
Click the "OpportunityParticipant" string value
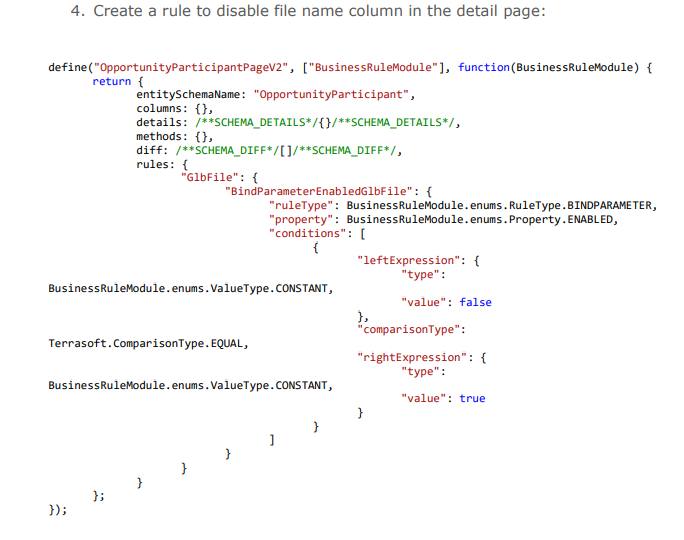point(331,95)
